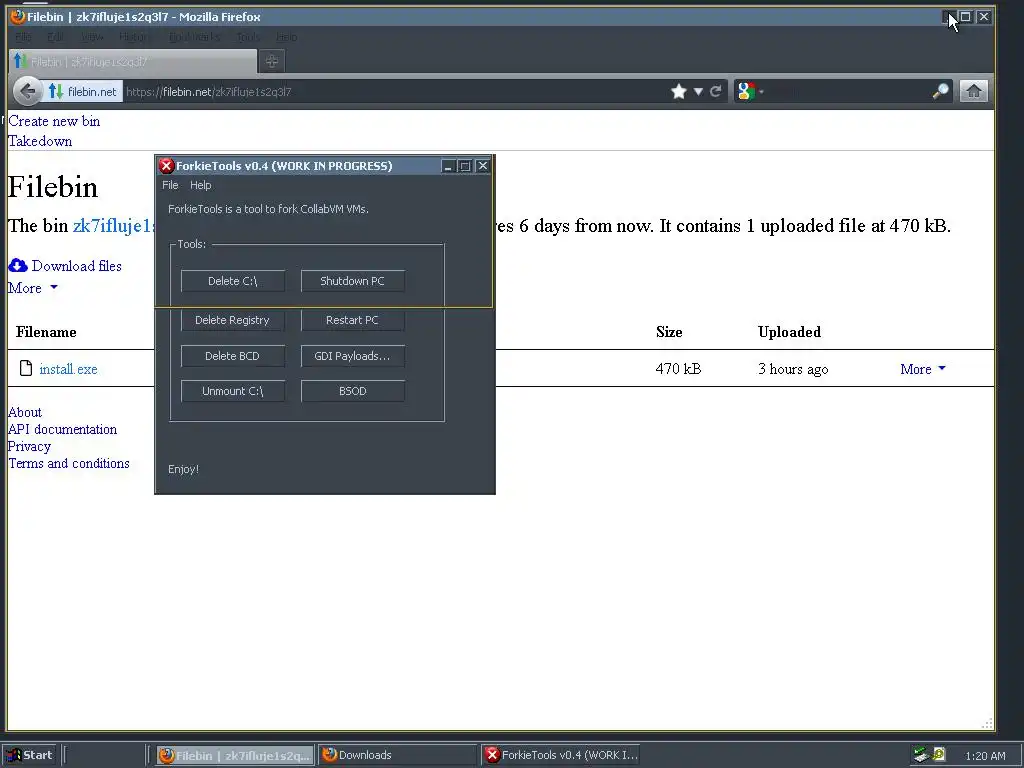
Task: Click the BSOD button
Action: pyautogui.click(x=353, y=391)
